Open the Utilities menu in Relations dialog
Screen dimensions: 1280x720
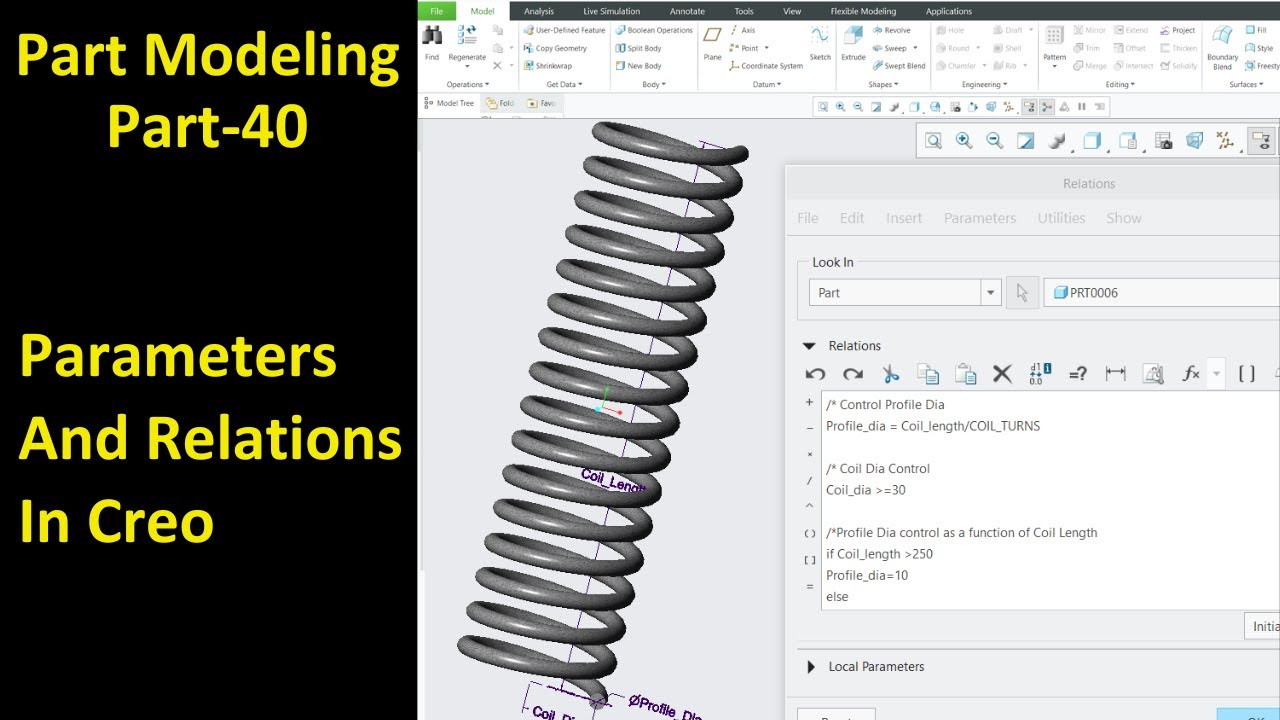click(1061, 218)
